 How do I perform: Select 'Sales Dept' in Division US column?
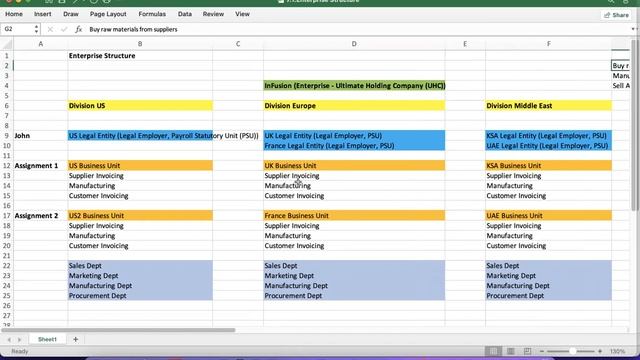coord(140,266)
